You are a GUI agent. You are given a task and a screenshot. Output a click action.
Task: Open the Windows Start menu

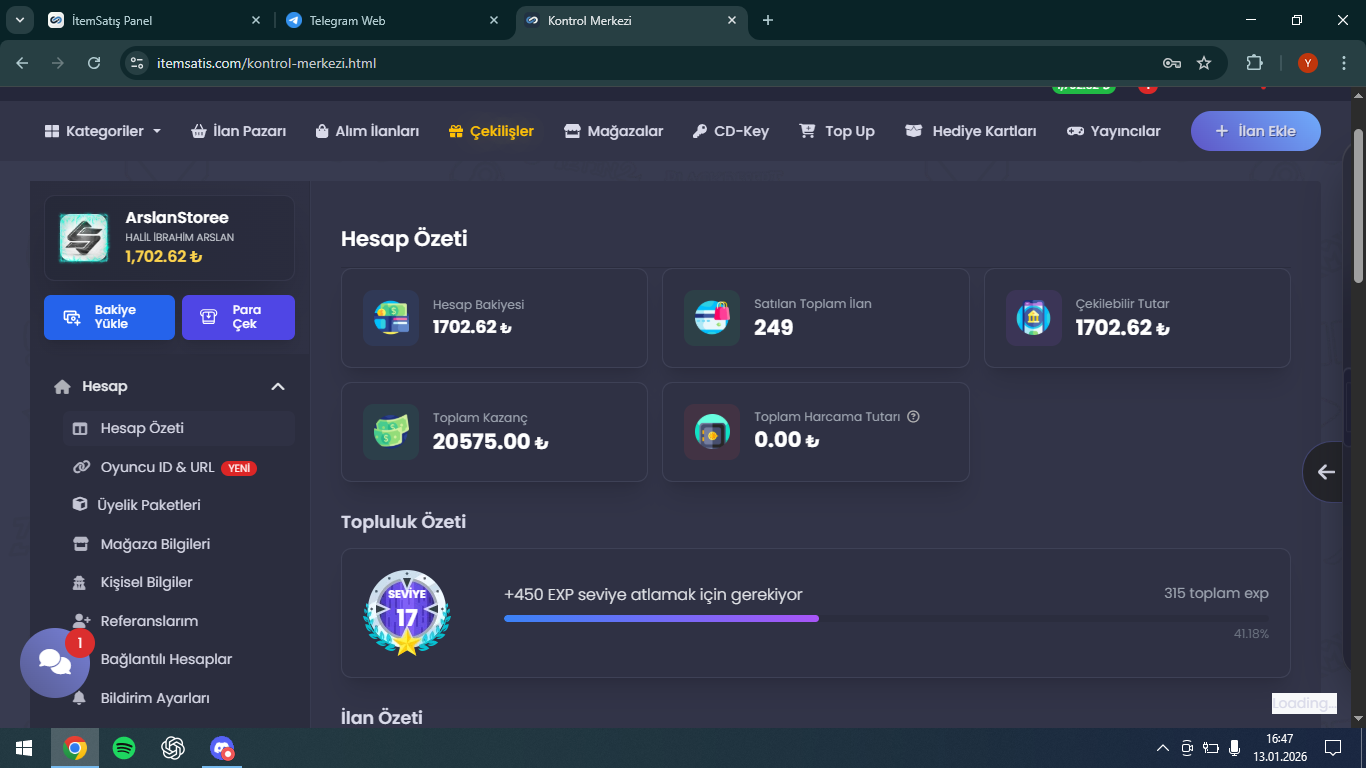click(x=24, y=748)
